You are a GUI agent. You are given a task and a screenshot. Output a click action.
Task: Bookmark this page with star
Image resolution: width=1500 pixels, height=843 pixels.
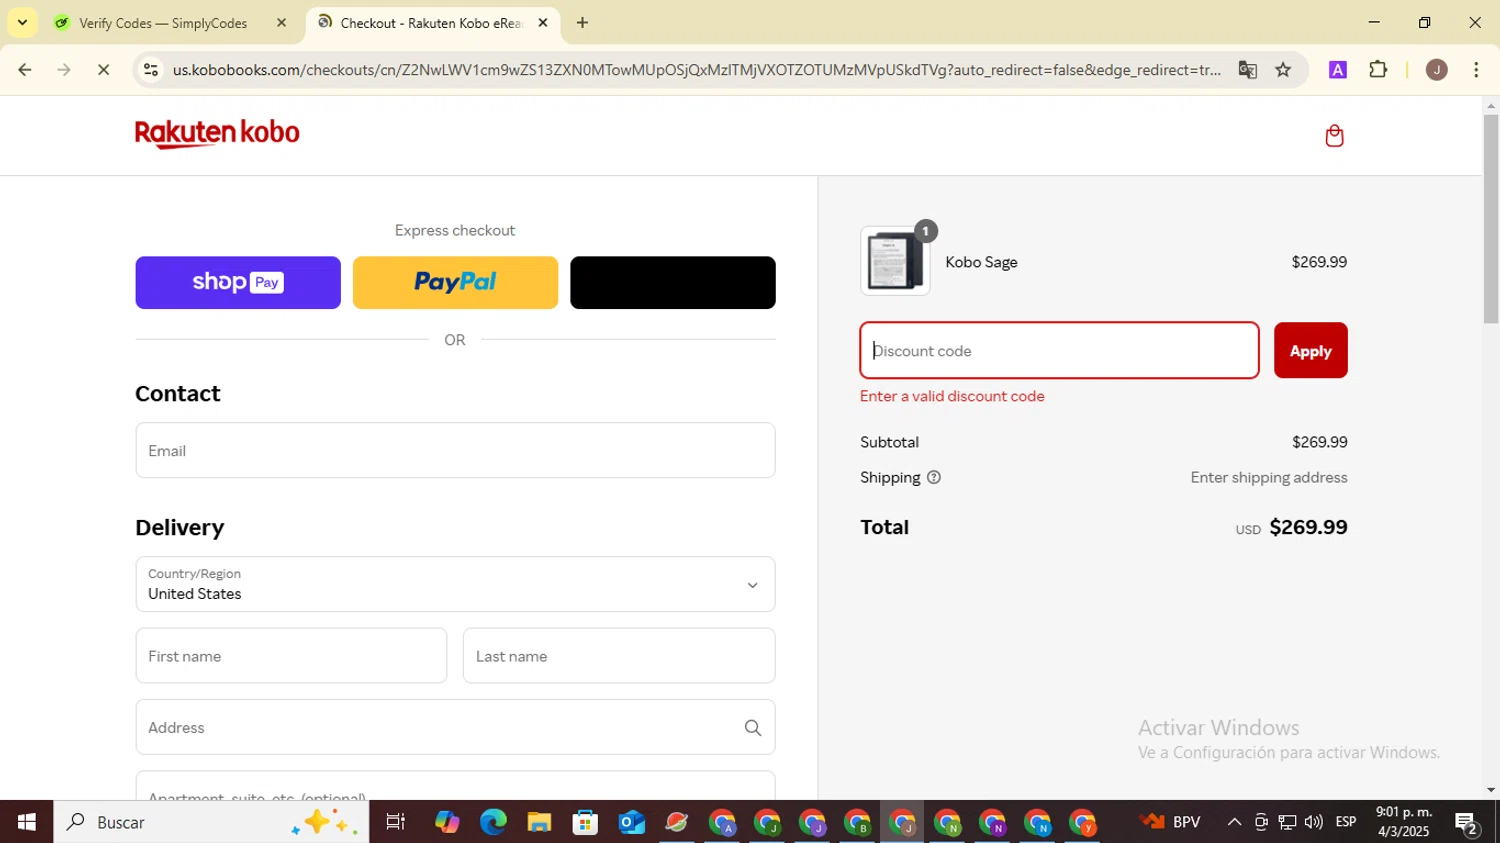click(1283, 70)
